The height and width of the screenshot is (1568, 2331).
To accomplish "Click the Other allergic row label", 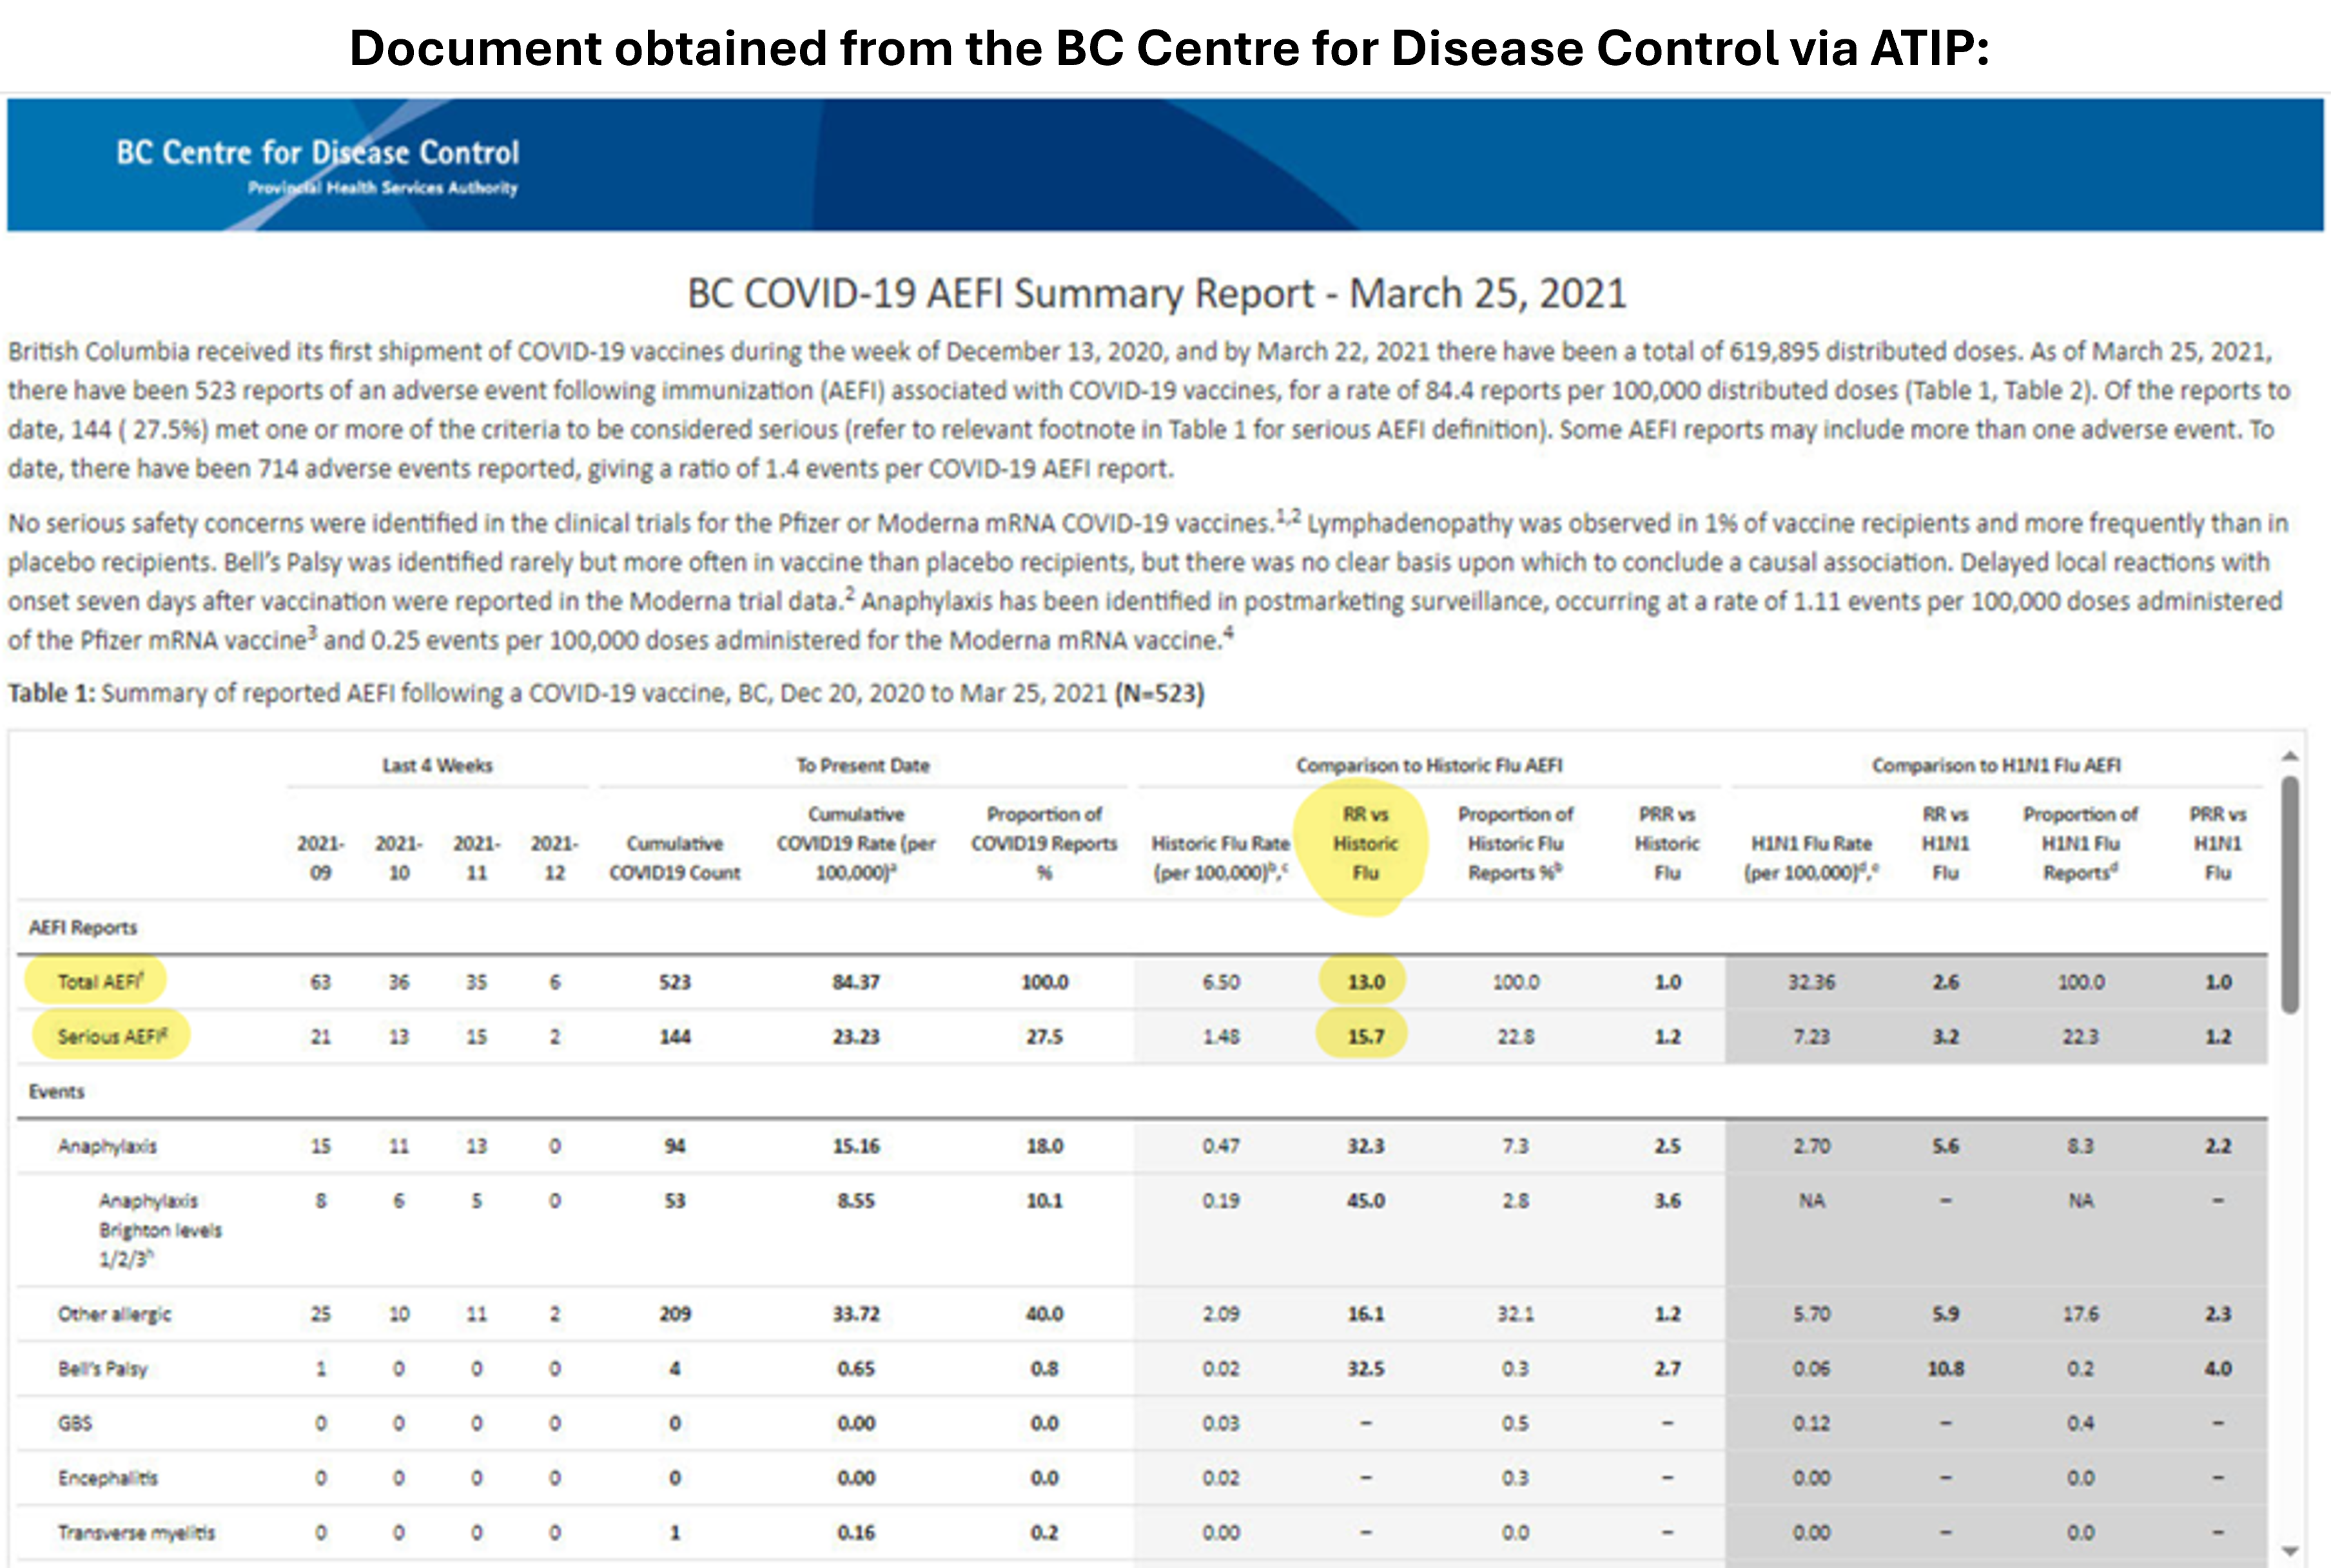I will (x=114, y=1313).
